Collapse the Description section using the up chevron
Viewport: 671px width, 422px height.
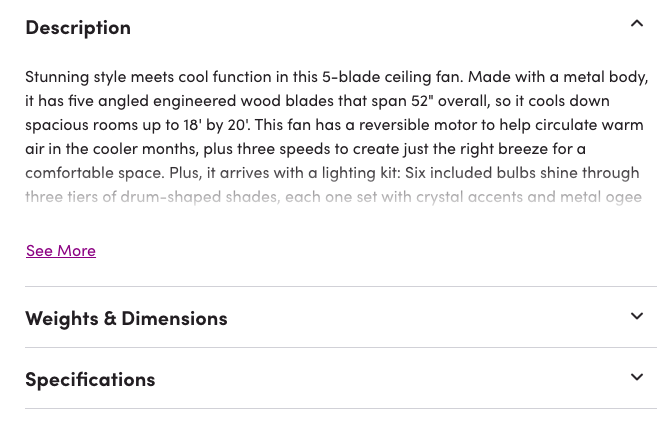tap(637, 24)
